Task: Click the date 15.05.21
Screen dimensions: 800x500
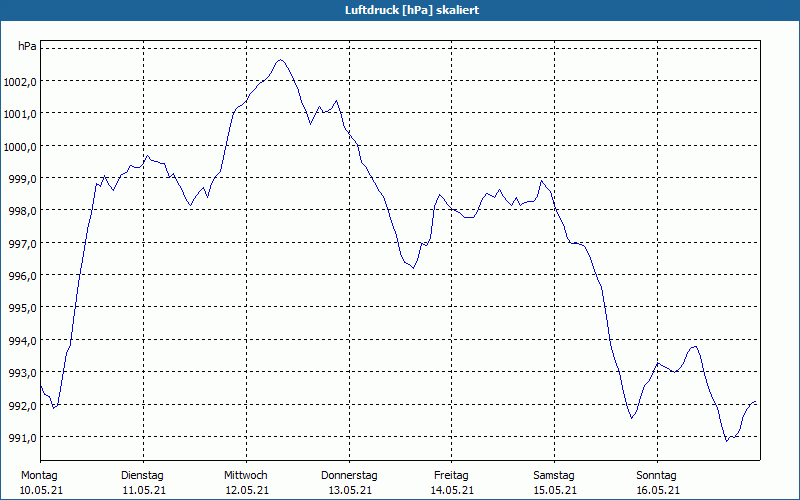Action: coord(555,491)
